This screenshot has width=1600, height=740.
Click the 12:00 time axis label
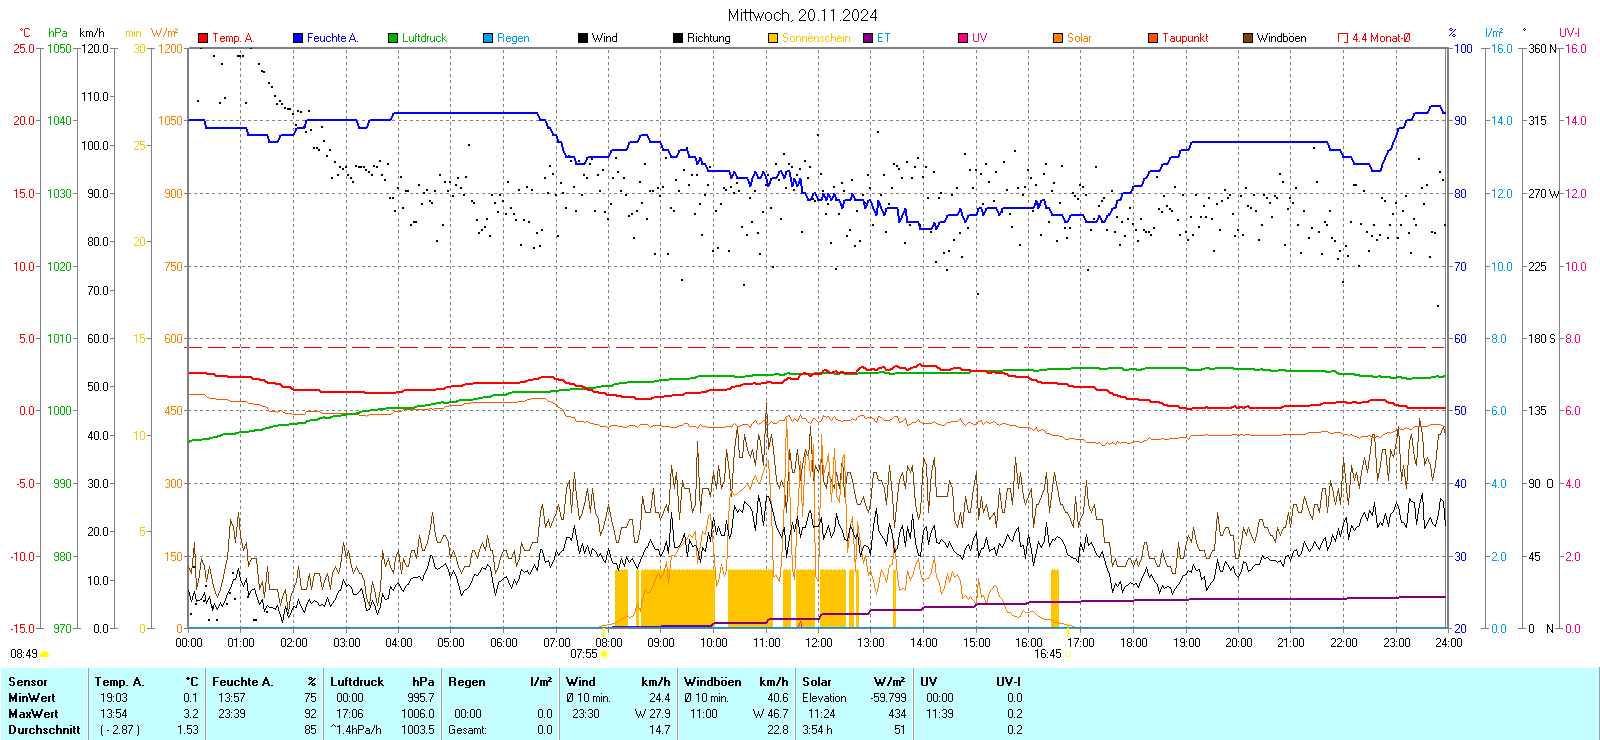click(819, 643)
